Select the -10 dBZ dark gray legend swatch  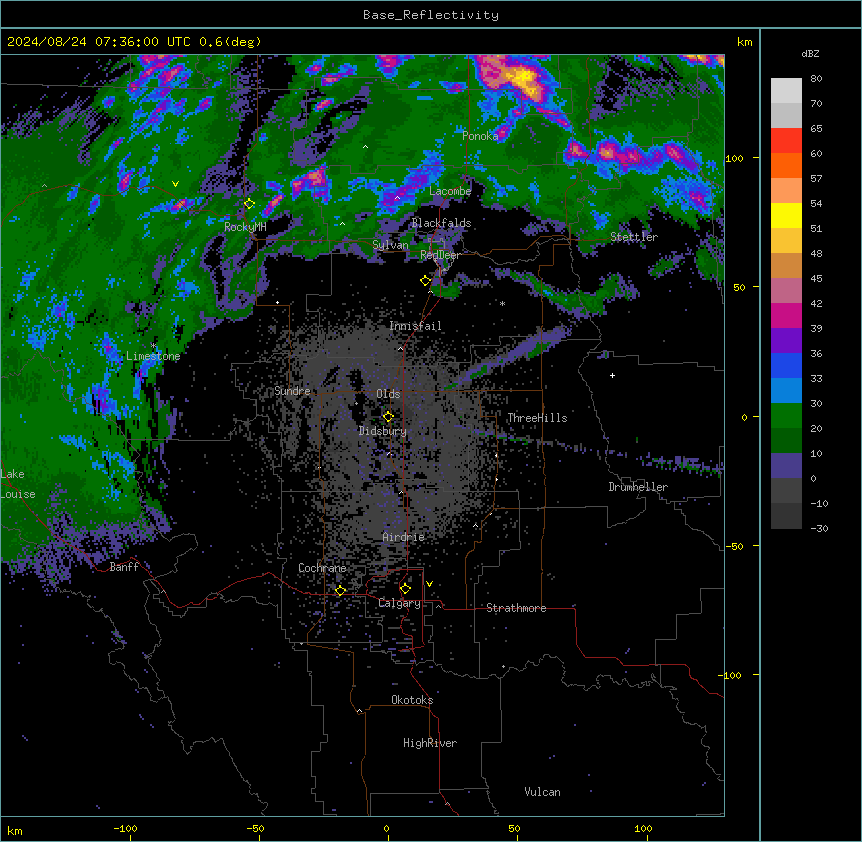[786, 516]
